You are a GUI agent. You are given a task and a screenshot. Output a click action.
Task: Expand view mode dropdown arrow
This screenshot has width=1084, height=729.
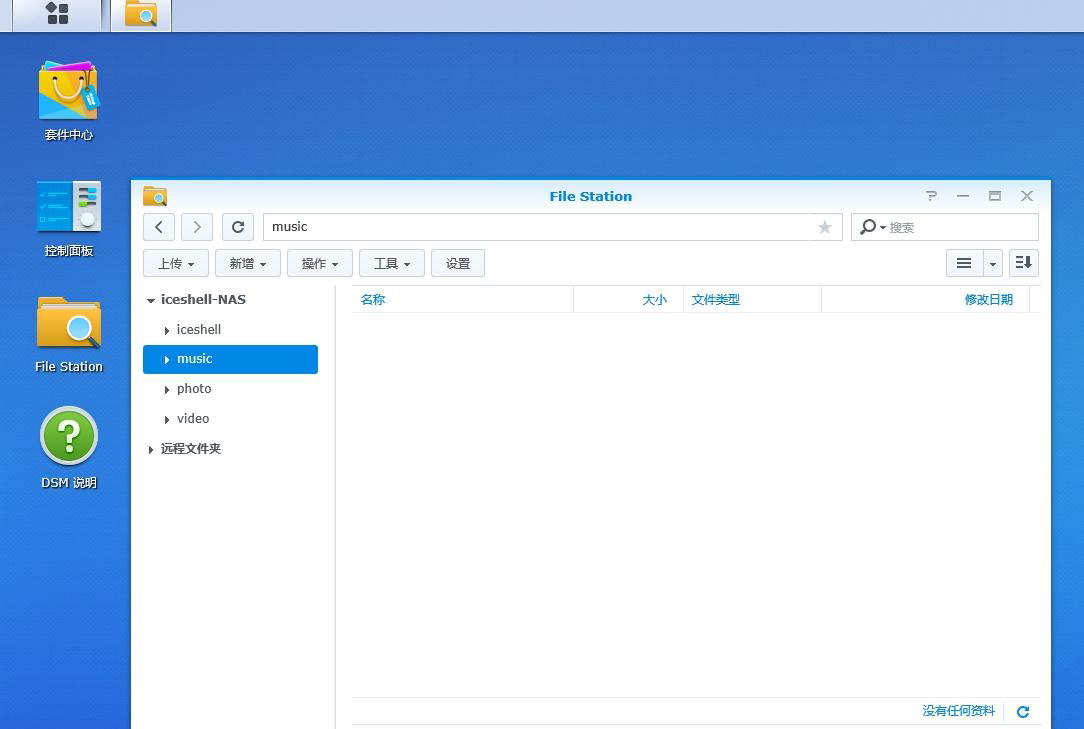[993, 263]
